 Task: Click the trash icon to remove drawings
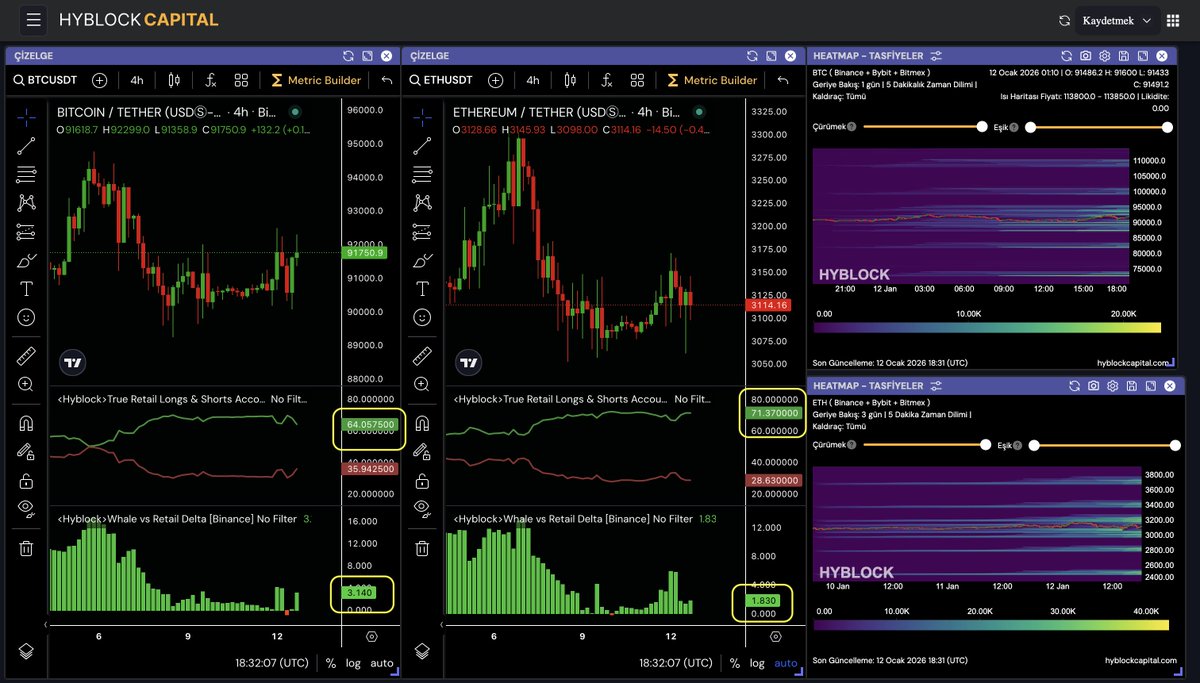click(26, 546)
